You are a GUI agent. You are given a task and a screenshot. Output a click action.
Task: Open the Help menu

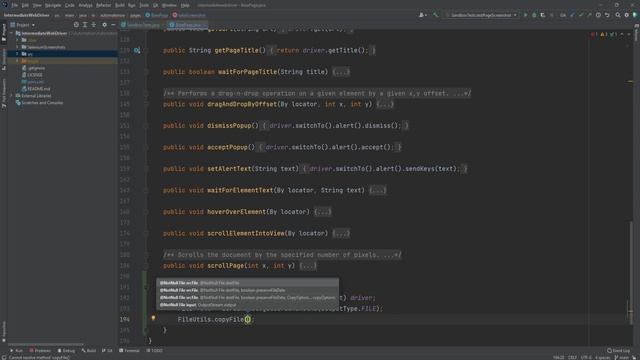tap(185, 5)
